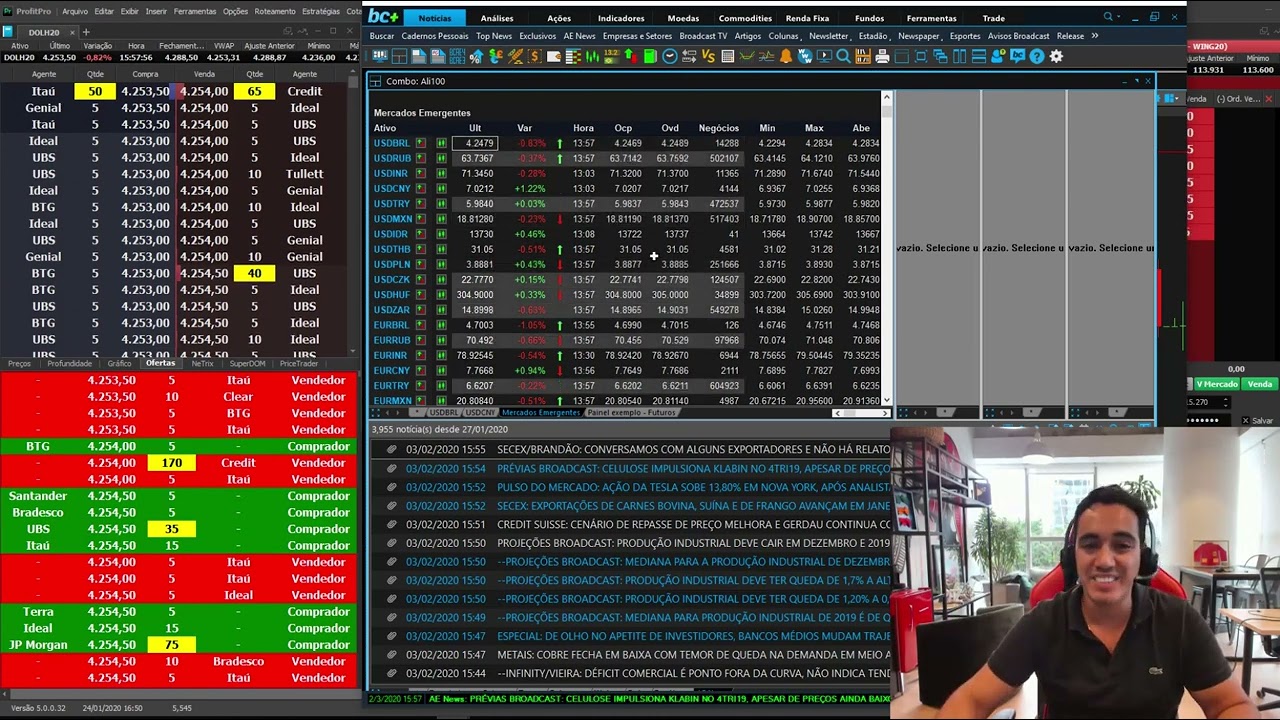Screen dimensions: 1280x720
Task: Open the magnifier search tool in the toolbar
Action: tap(843, 57)
